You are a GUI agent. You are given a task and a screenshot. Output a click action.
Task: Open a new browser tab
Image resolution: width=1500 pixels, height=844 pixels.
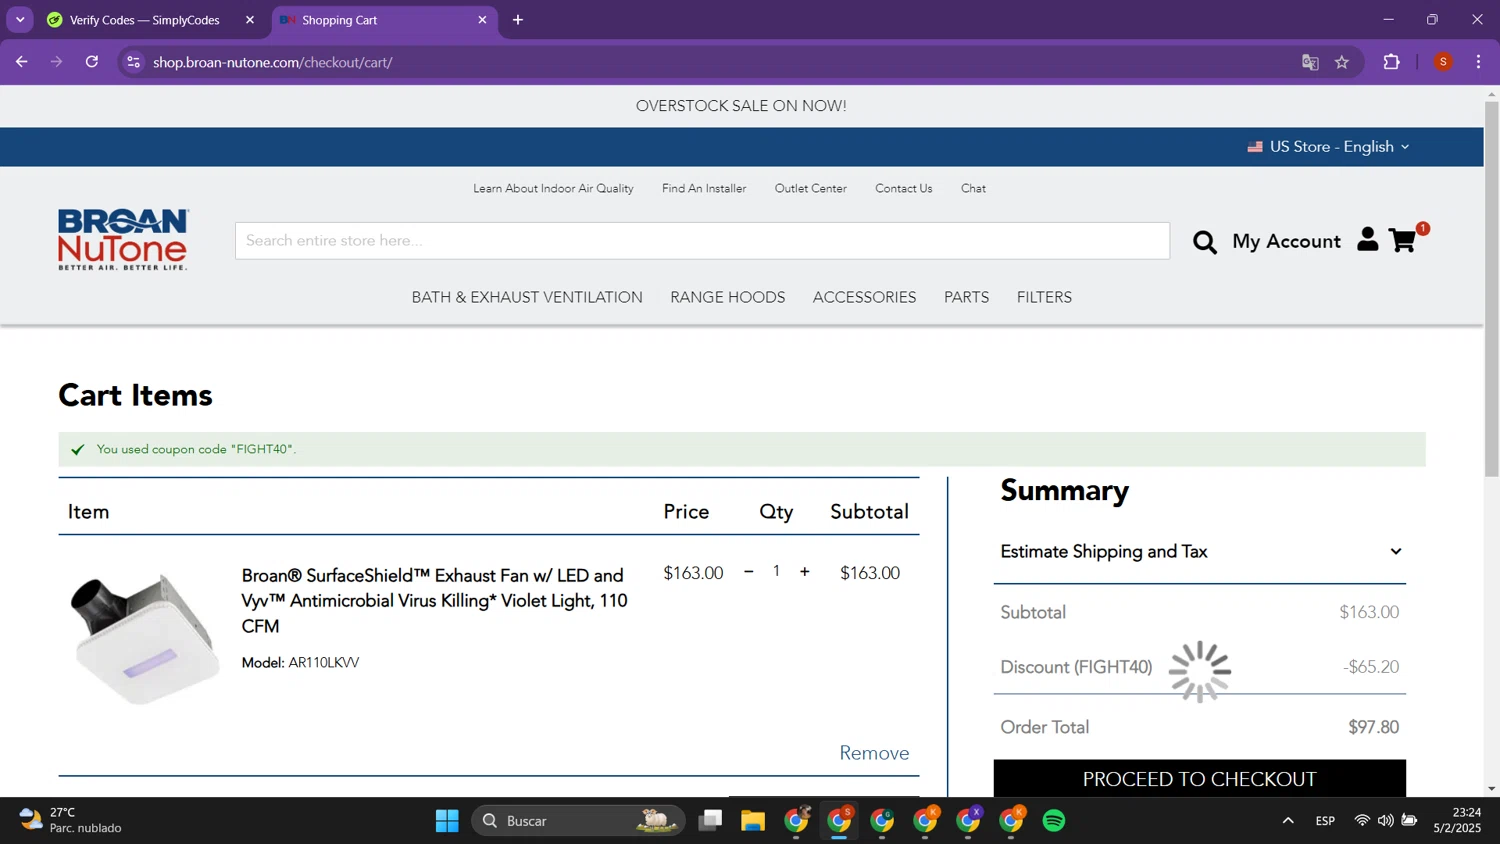(518, 20)
